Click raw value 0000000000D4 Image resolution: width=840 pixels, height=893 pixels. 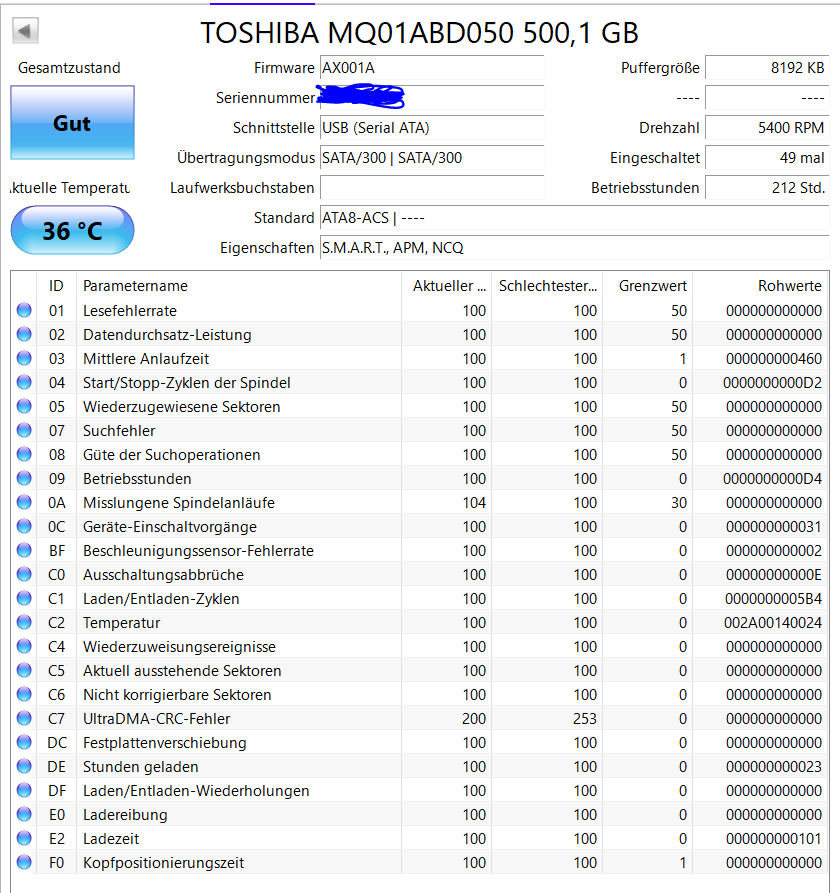click(772, 478)
